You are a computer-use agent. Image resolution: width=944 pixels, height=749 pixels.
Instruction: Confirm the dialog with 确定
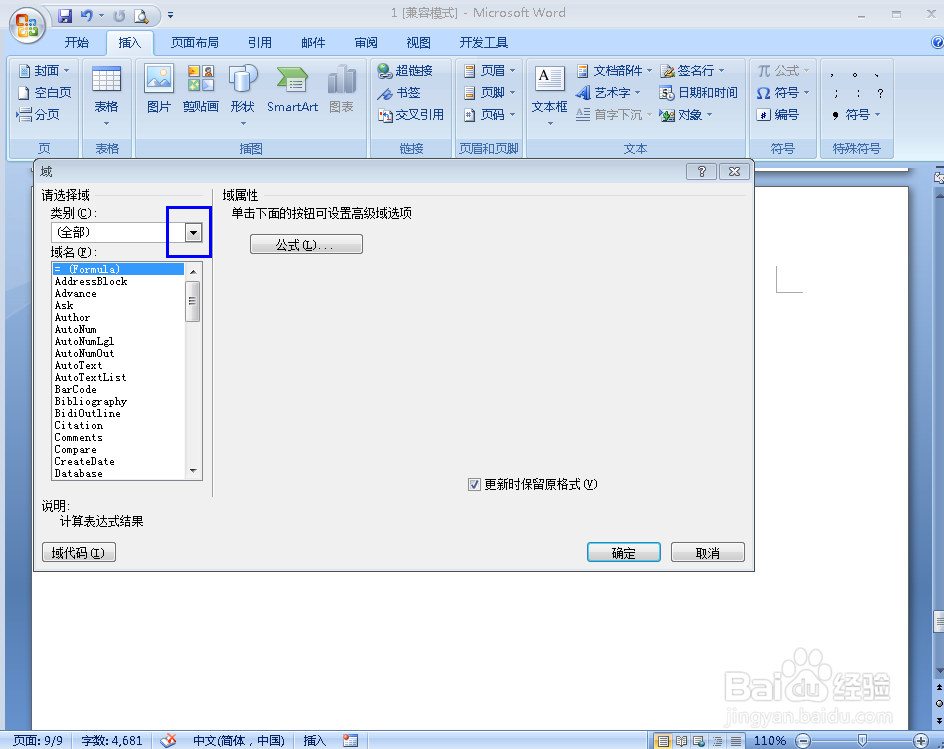click(624, 553)
